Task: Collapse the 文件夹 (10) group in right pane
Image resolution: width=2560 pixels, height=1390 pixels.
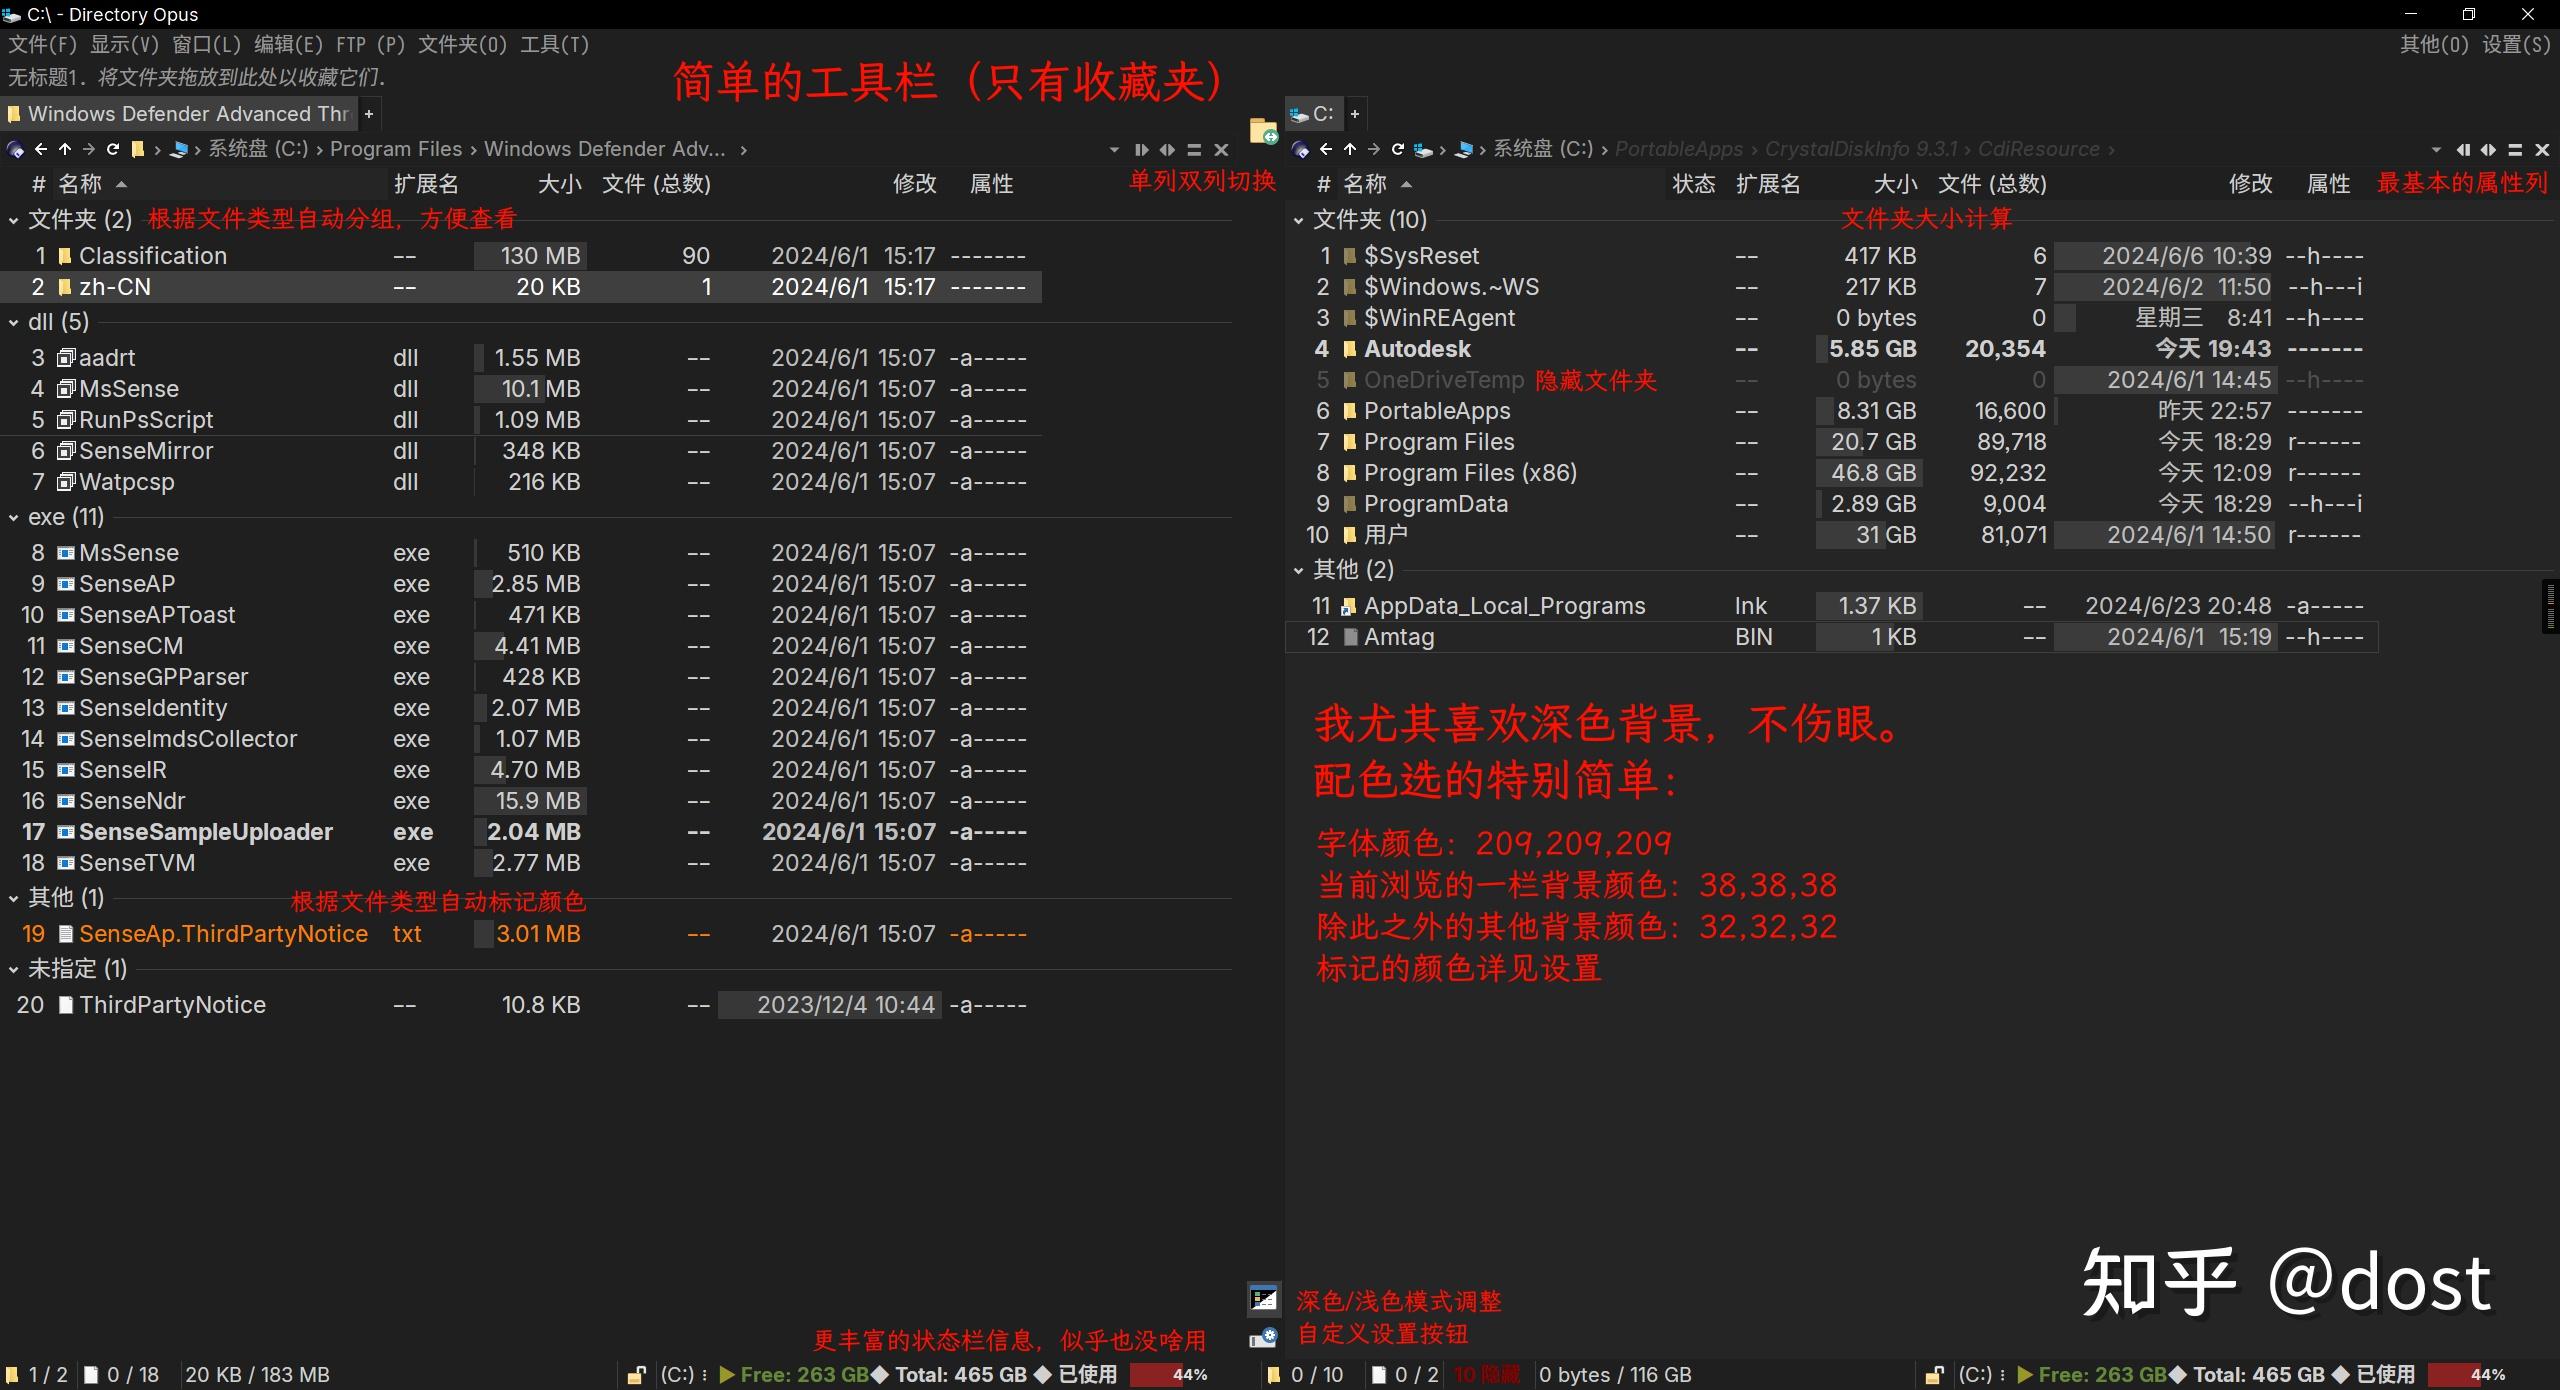Action: [x=1298, y=220]
